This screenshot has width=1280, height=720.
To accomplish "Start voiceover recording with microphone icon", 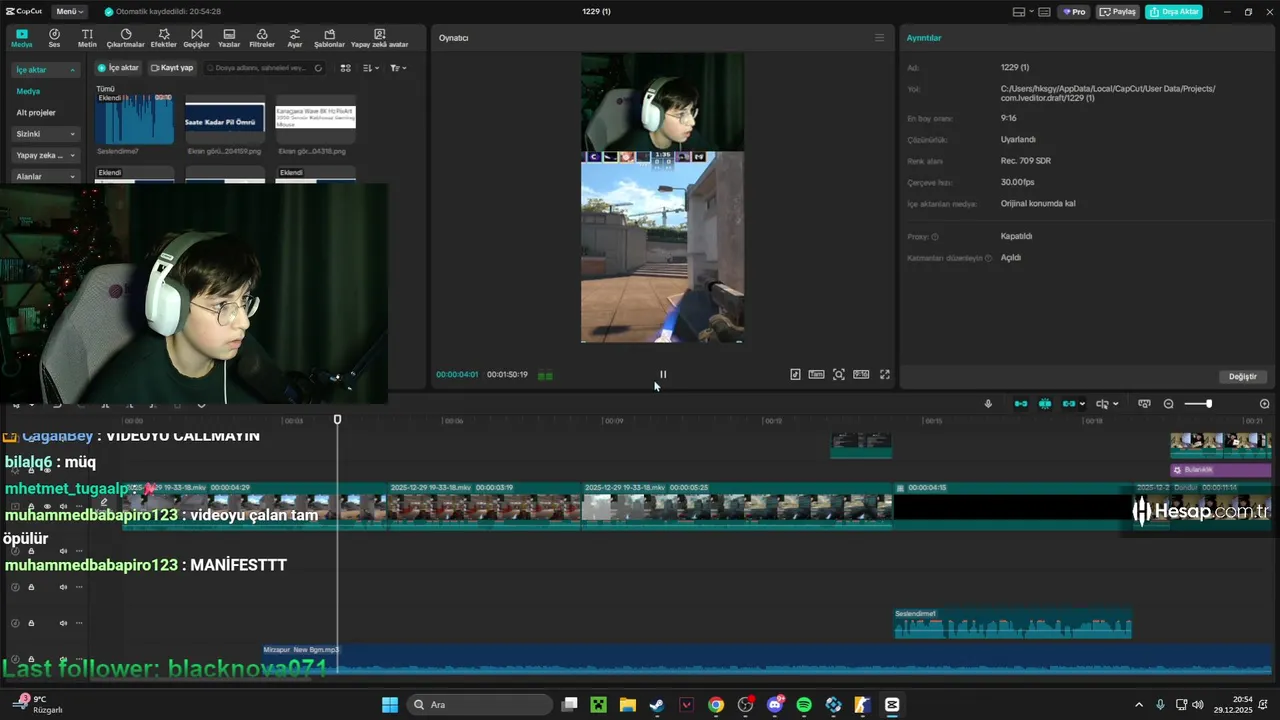I will coord(988,404).
